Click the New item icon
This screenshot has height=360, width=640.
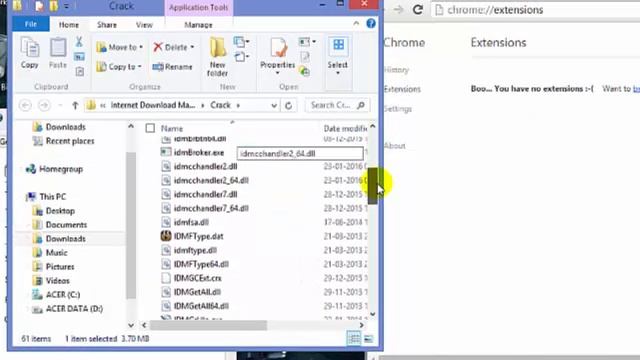[x=241, y=42]
